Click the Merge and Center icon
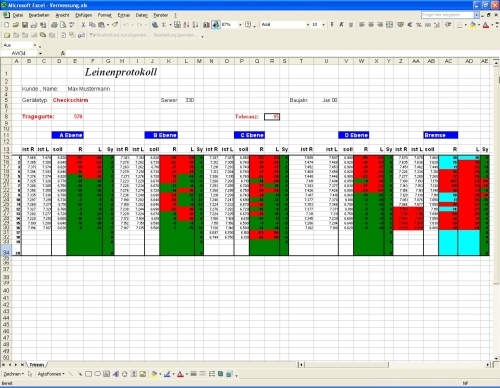 coord(389,25)
